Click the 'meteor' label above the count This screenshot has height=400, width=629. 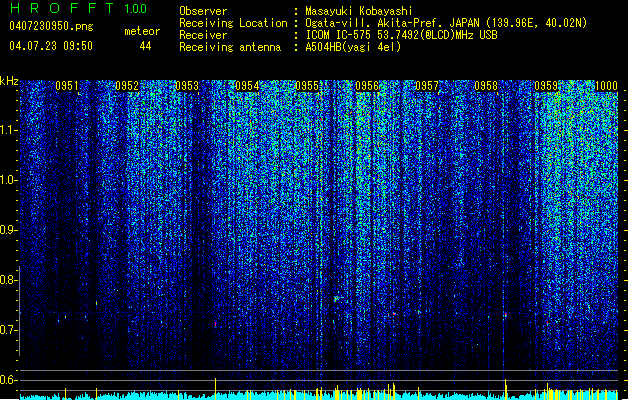pos(142,31)
